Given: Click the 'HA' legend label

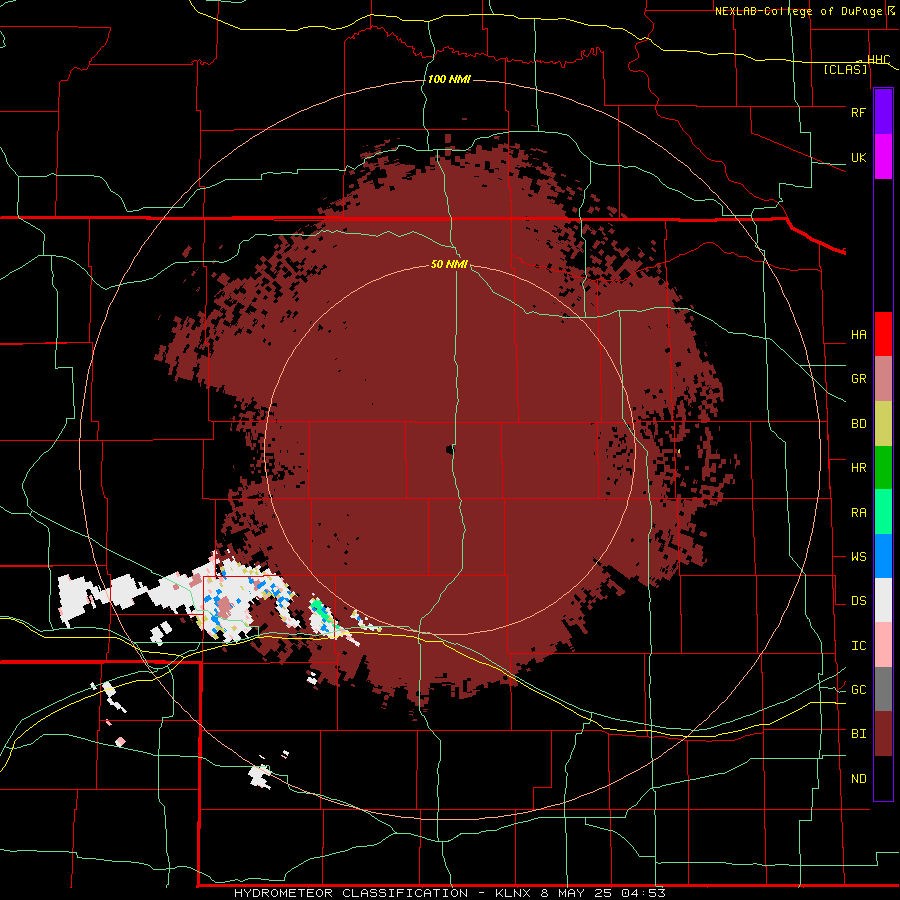Looking at the screenshot, I should (858, 335).
